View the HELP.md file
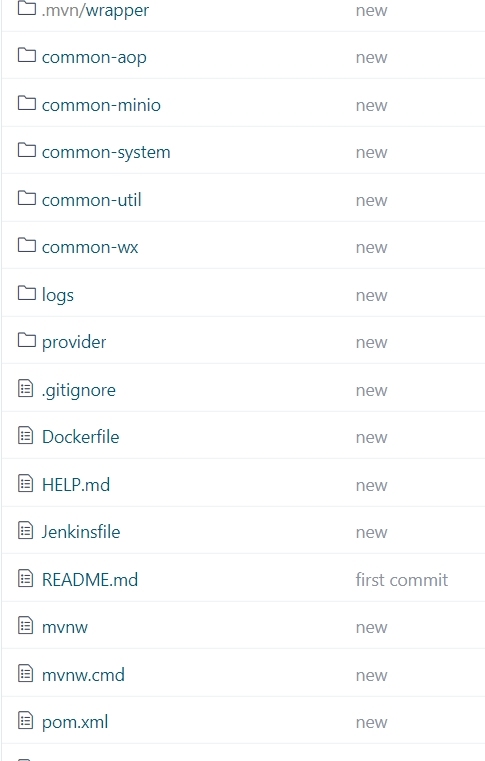The width and height of the screenshot is (485, 761). click(x=76, y=485)
